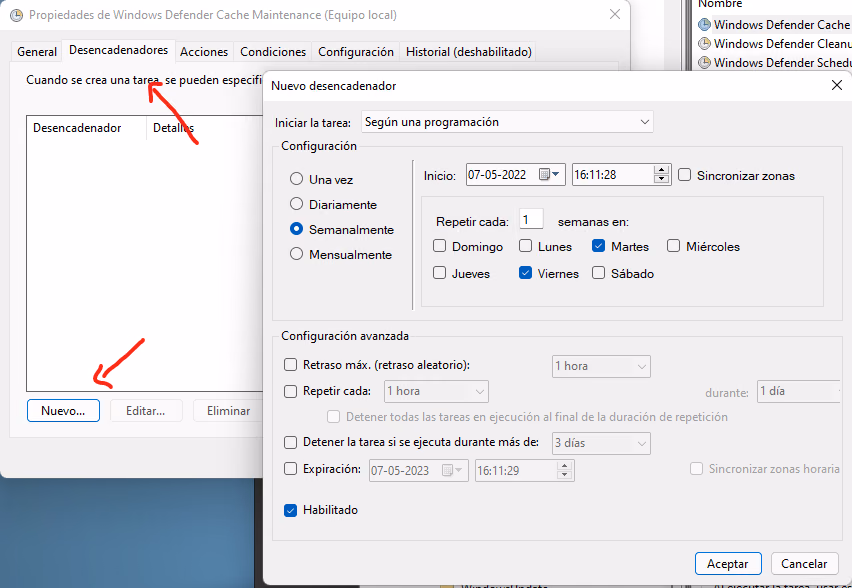Expand the Iniciar la tarea dropdown

[507, 122]
